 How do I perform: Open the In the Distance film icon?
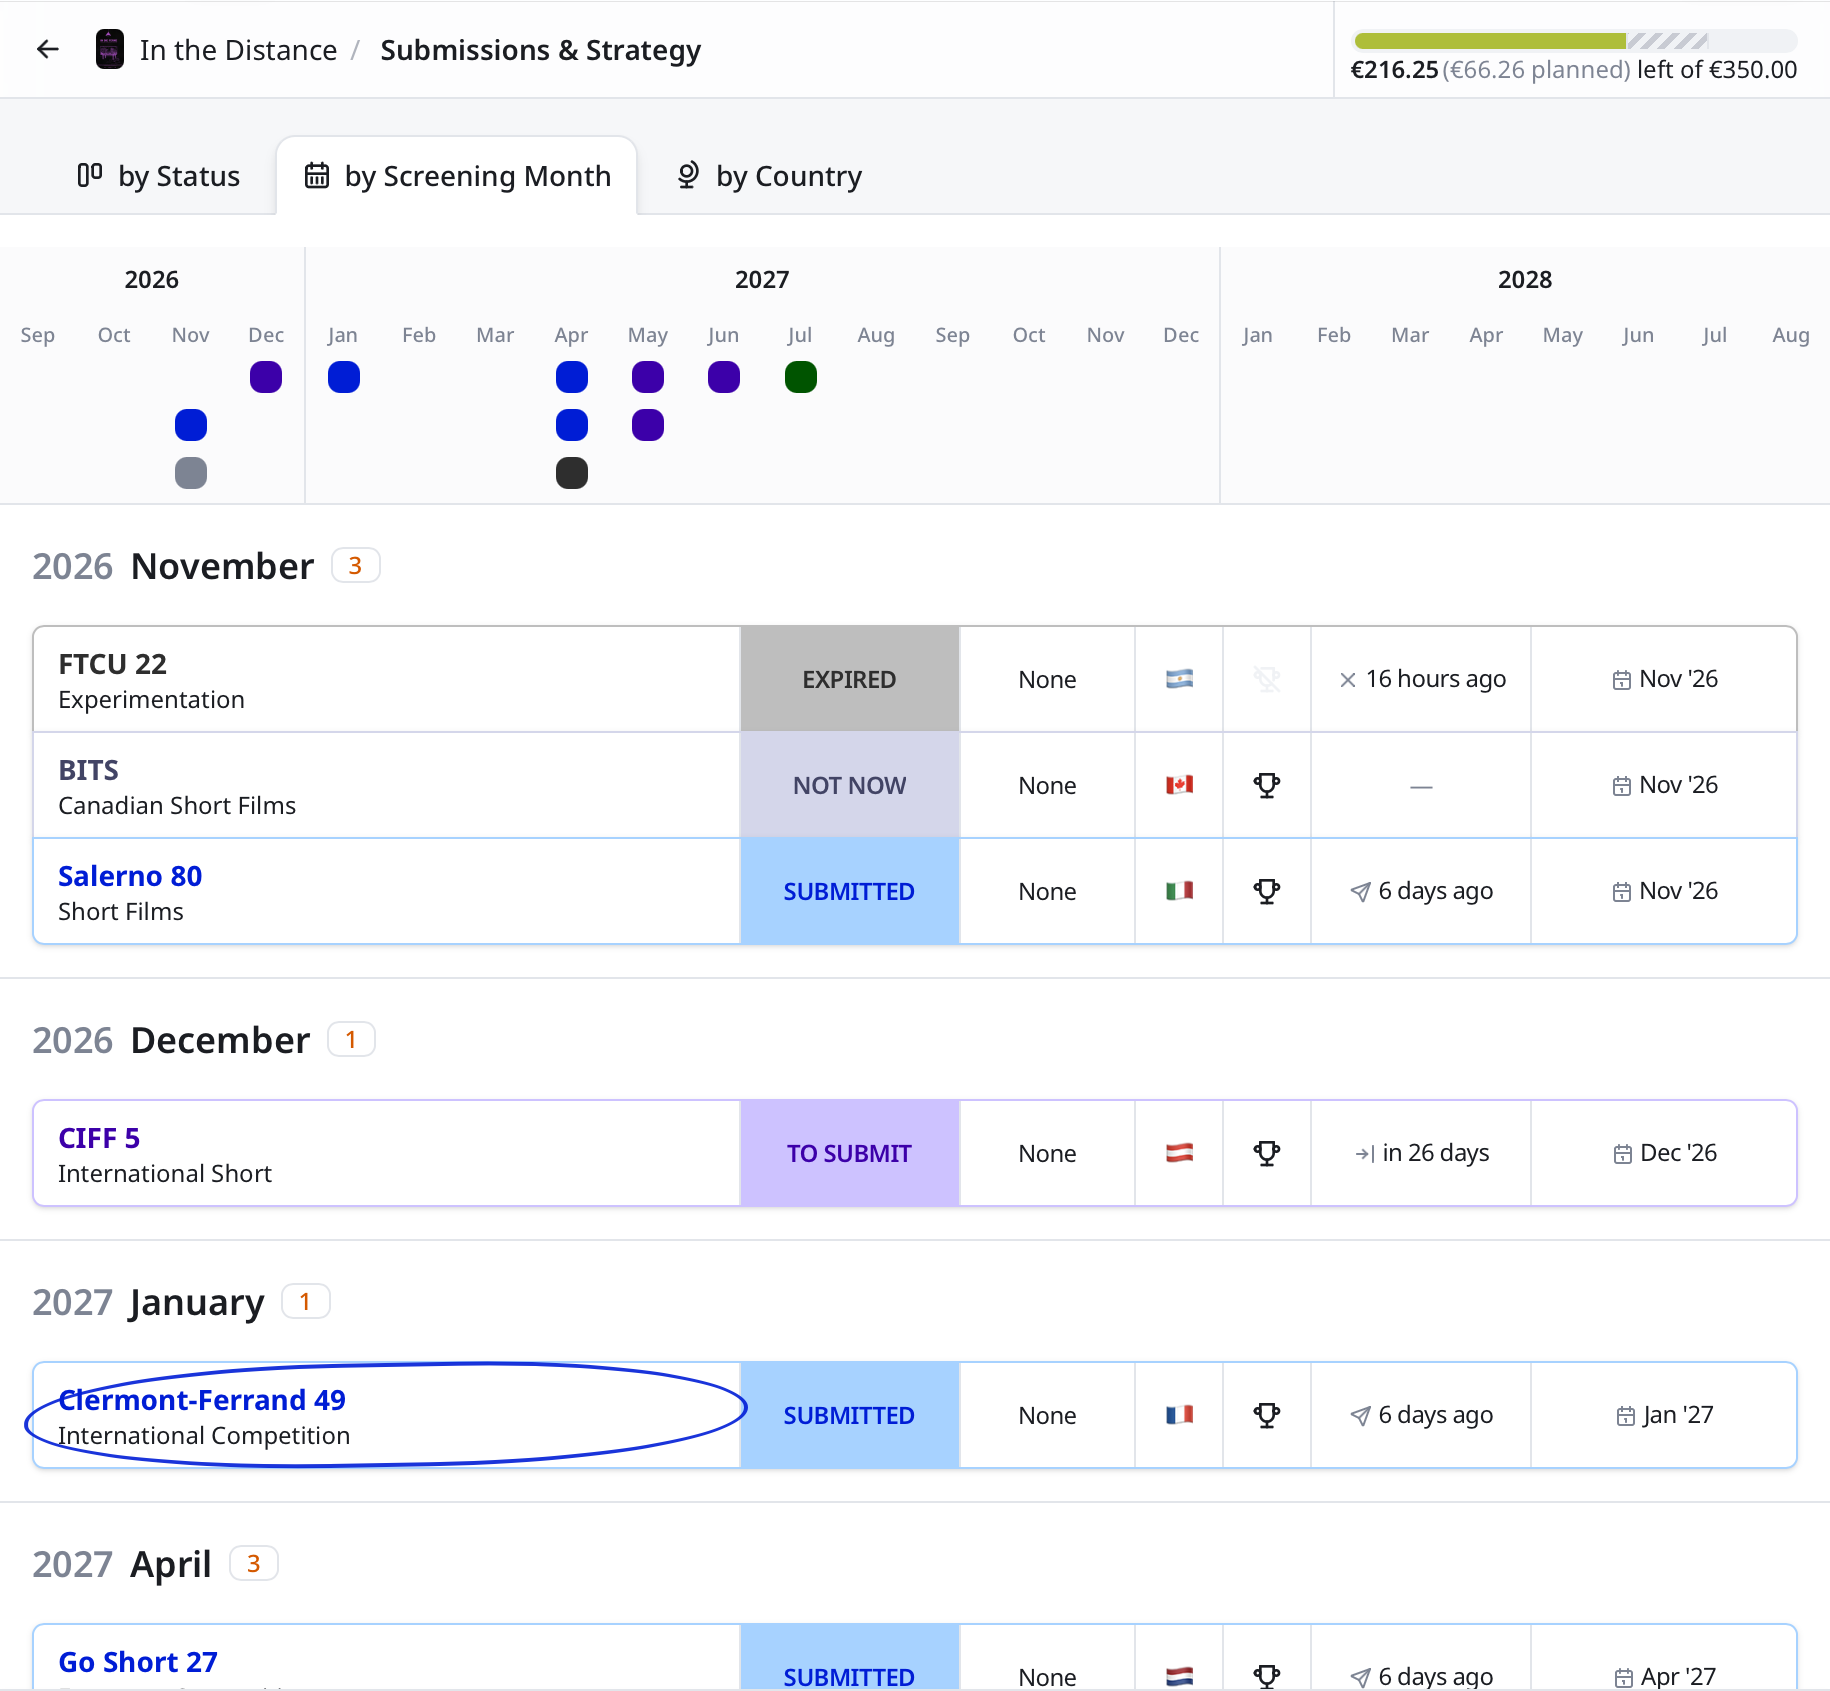[x=109, y=49]
